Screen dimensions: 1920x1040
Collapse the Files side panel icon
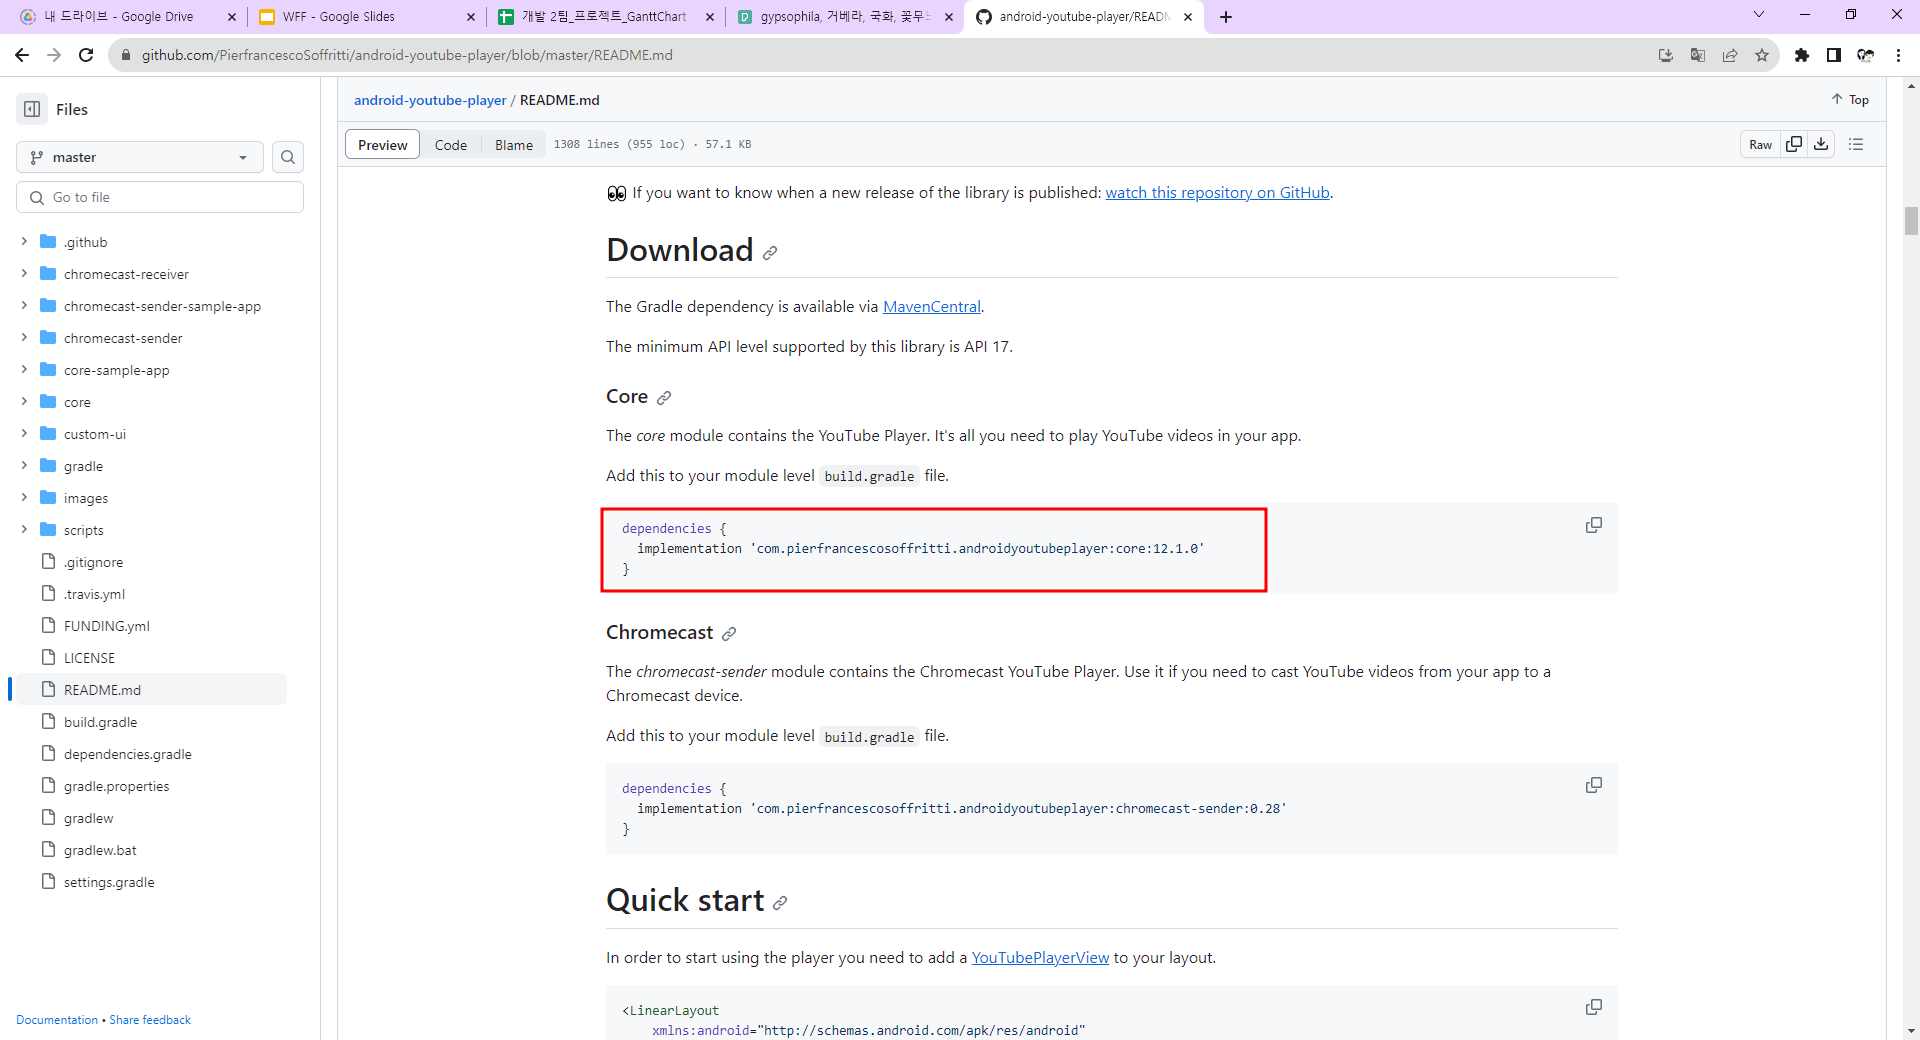32,109
